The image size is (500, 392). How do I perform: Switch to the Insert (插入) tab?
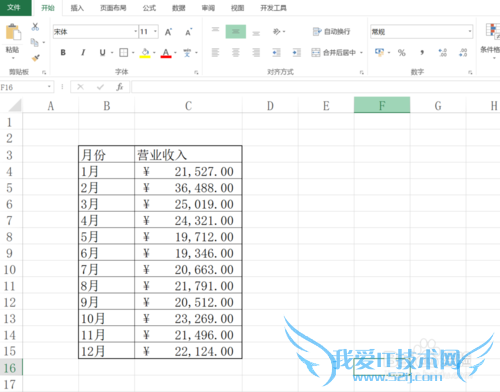tap(77, 8)
